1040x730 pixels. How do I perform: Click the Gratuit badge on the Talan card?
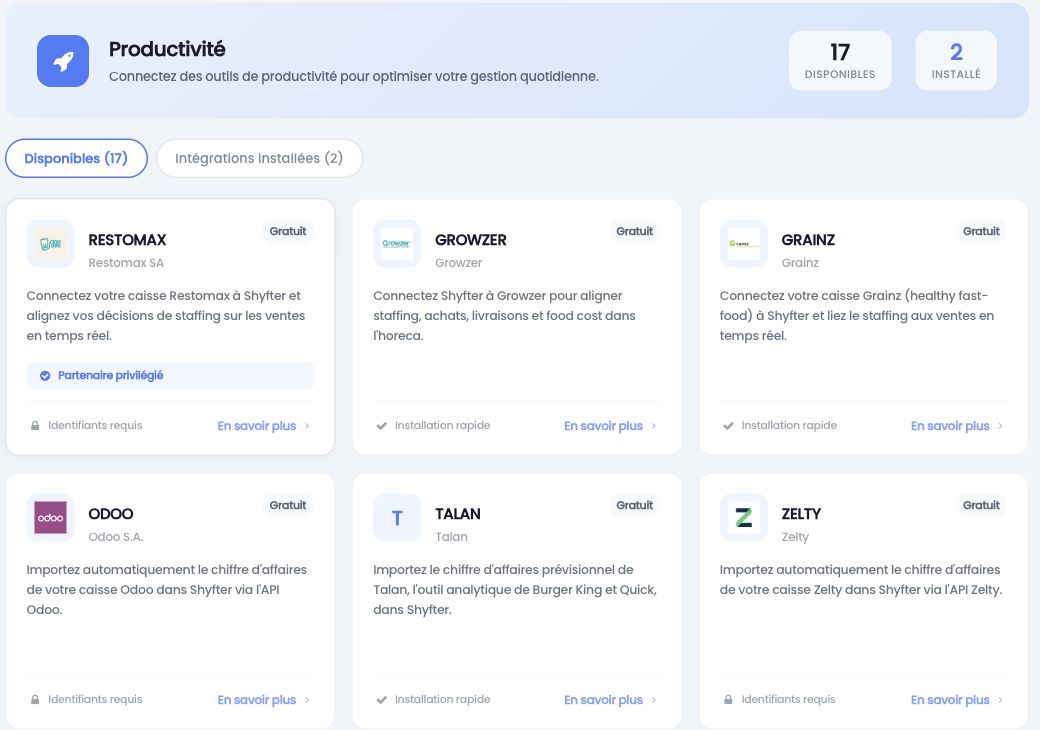pos(635,505)
